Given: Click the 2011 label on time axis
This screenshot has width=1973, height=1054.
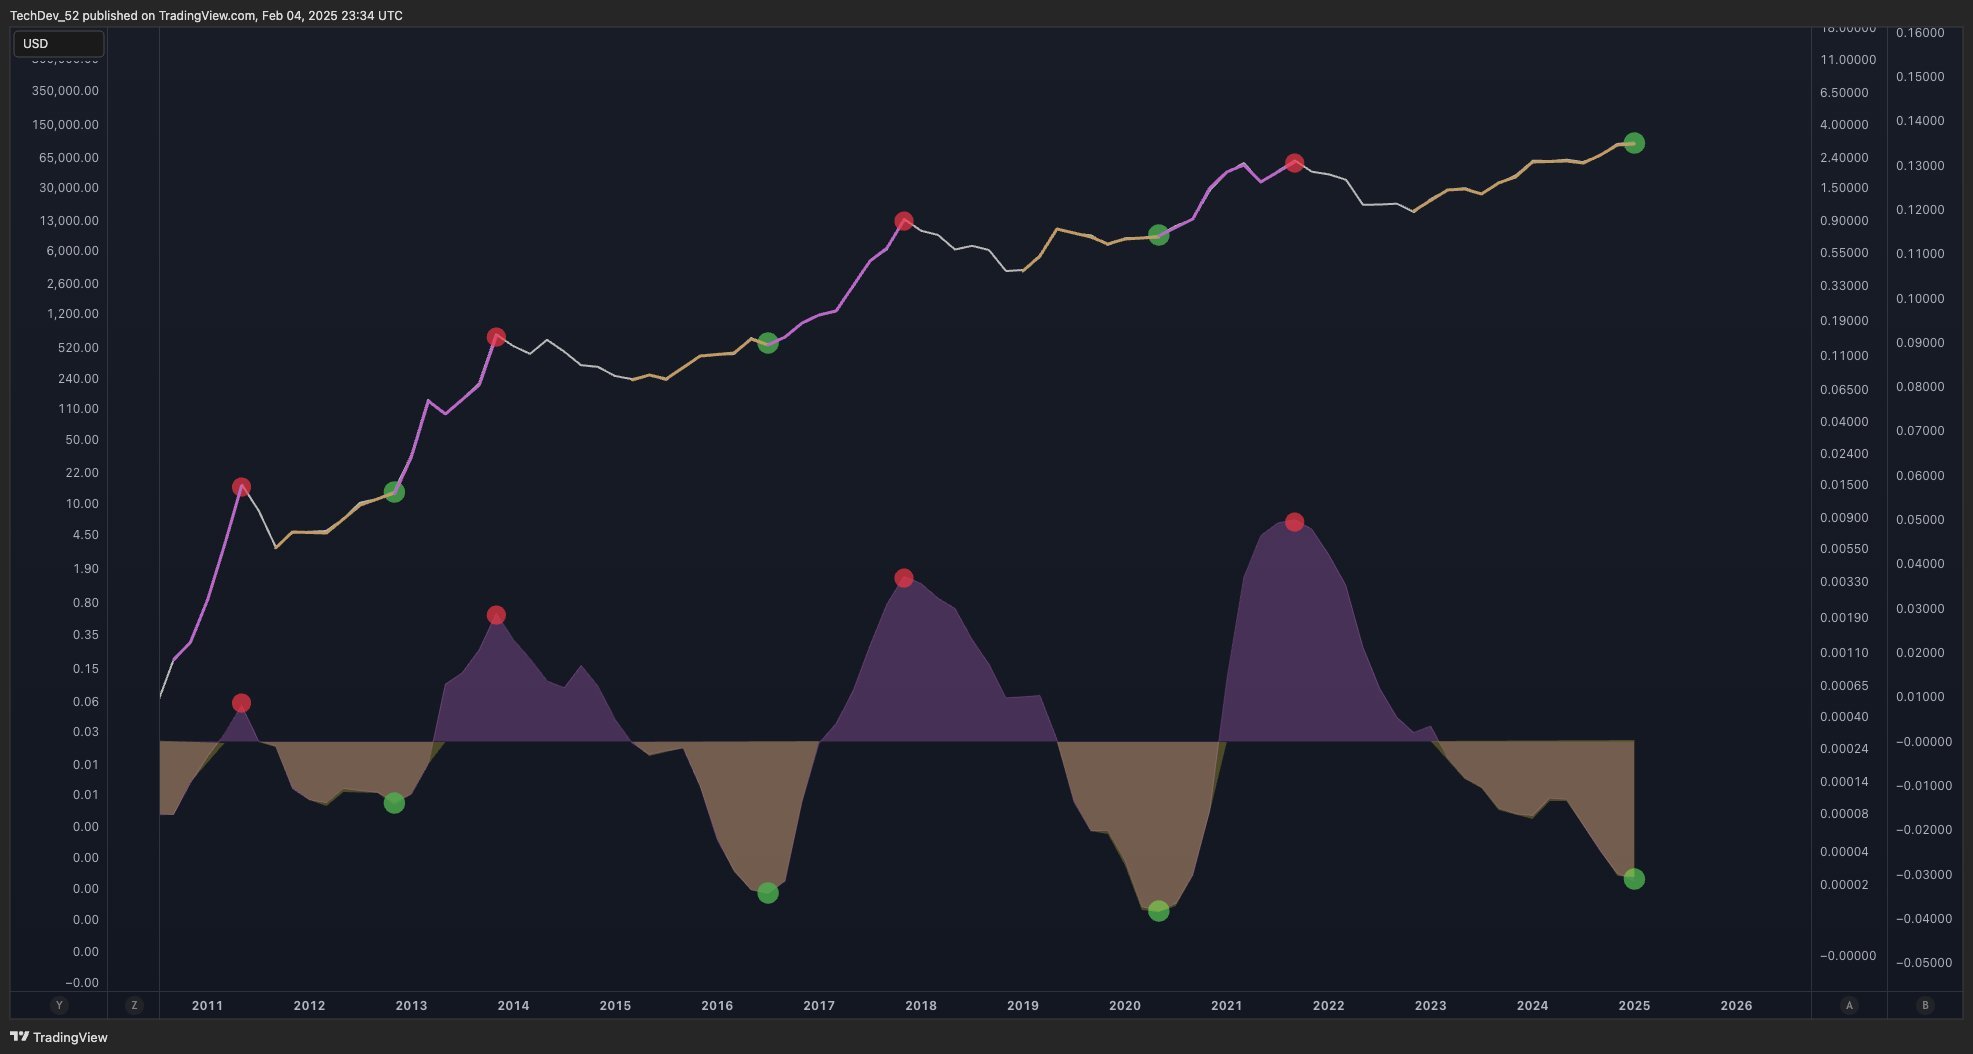Looking at the screenshot, I should [x=207, y=1006].
